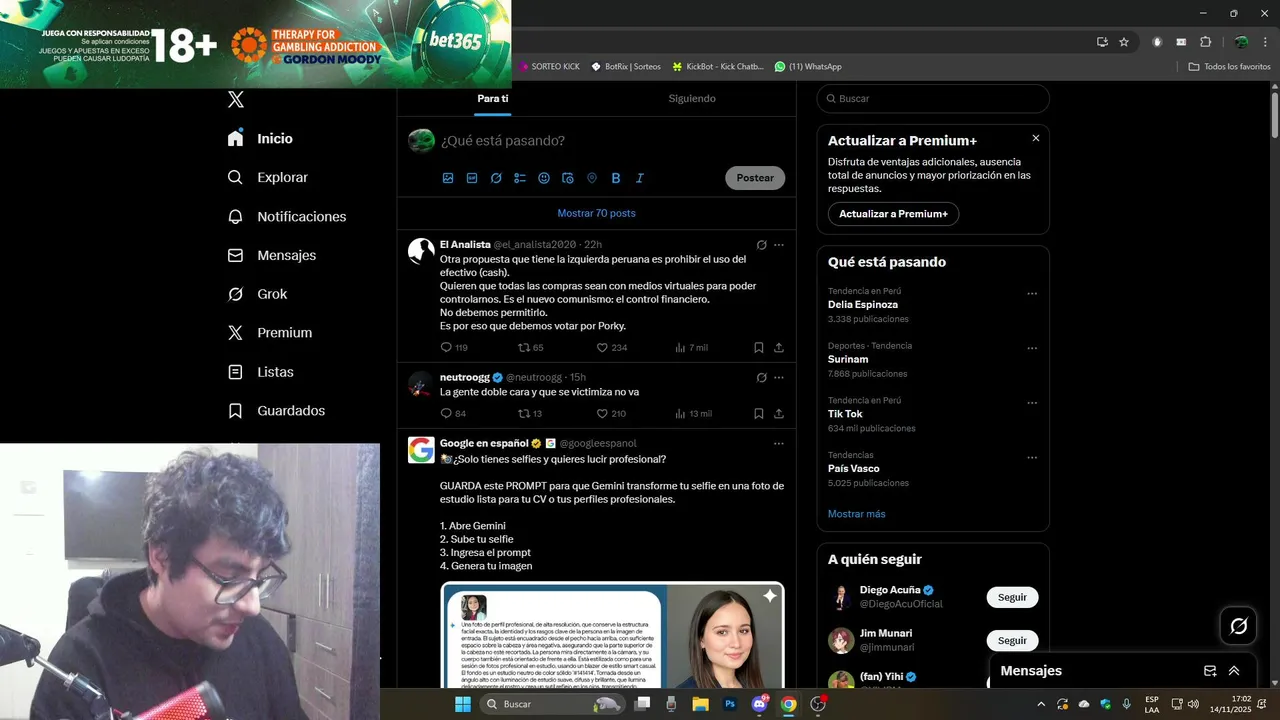
Task: Open Todos los favoritos bookmarks folder
Action: 1229,67
